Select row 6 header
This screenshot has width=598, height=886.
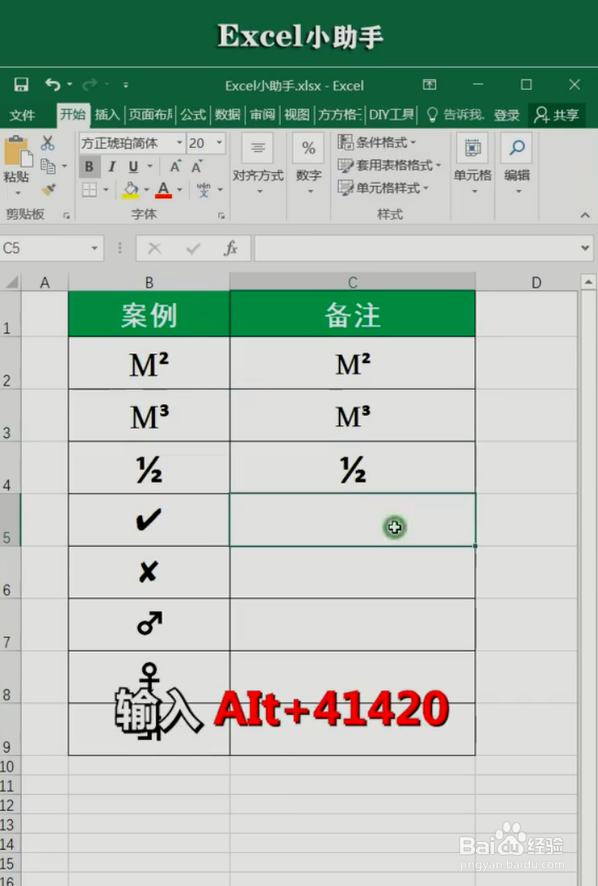click(10, 572)
